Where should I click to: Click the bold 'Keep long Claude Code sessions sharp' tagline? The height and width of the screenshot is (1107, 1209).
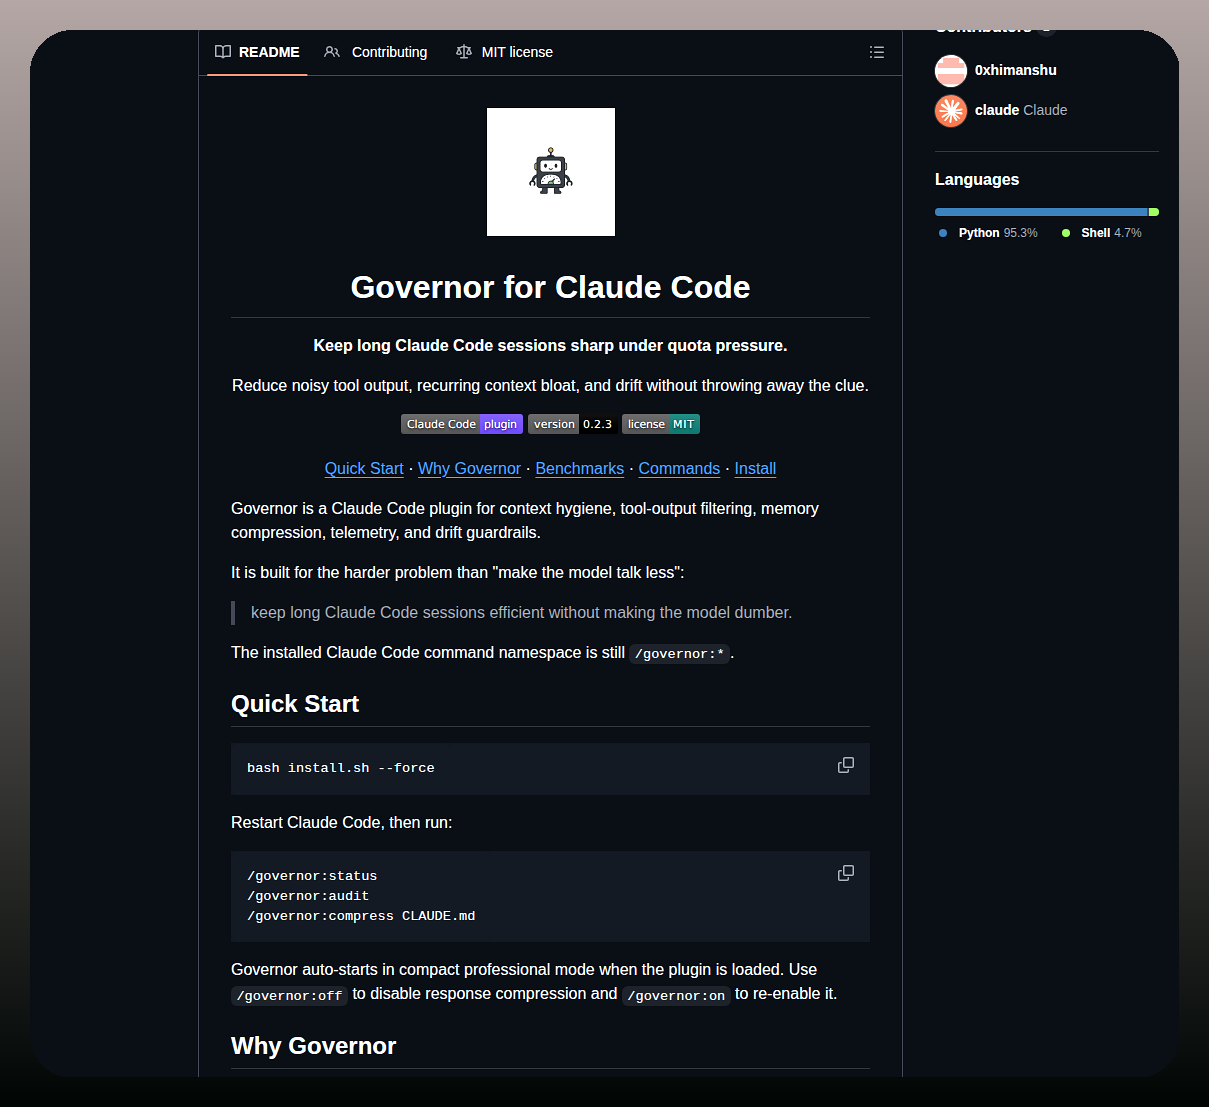(x=550, y=345)
